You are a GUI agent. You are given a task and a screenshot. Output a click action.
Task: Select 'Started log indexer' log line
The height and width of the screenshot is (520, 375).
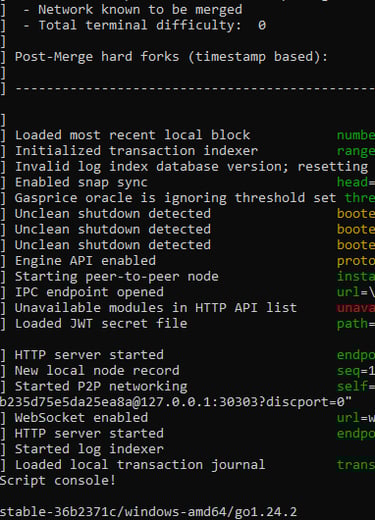click(89, 449)
